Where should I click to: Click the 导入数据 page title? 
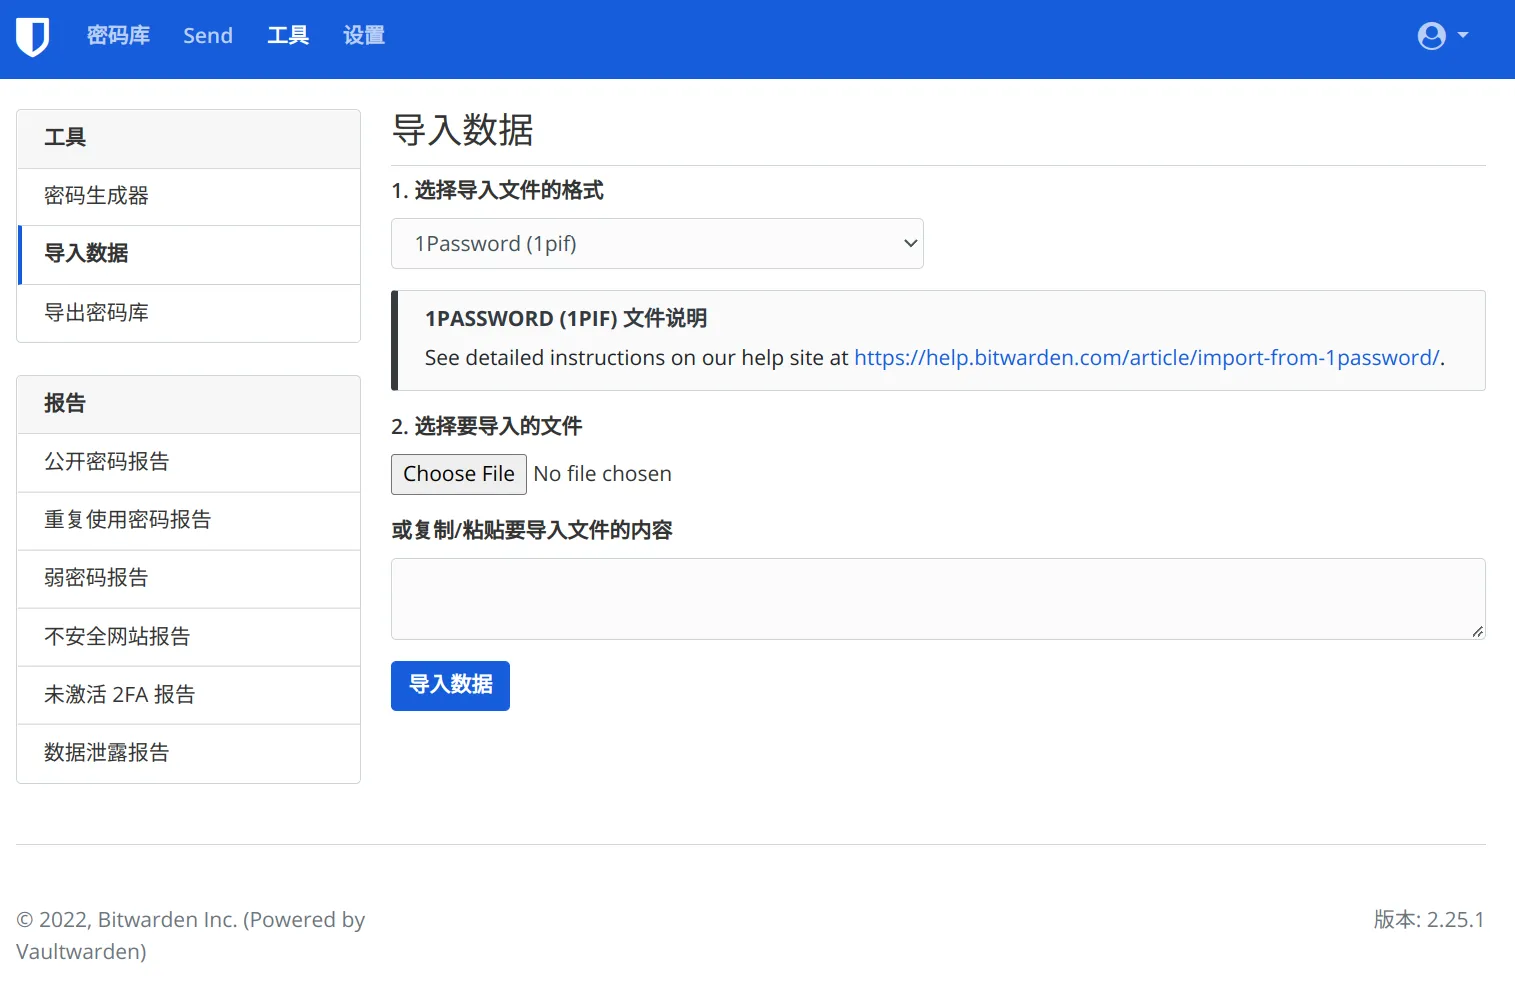click(x=462, y=130)
